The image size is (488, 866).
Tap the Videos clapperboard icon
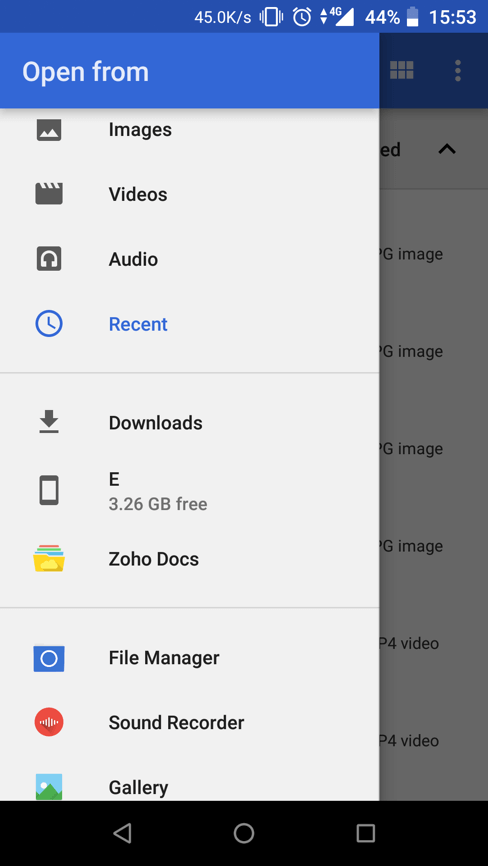pyautogui.click(x=49, y=194)
